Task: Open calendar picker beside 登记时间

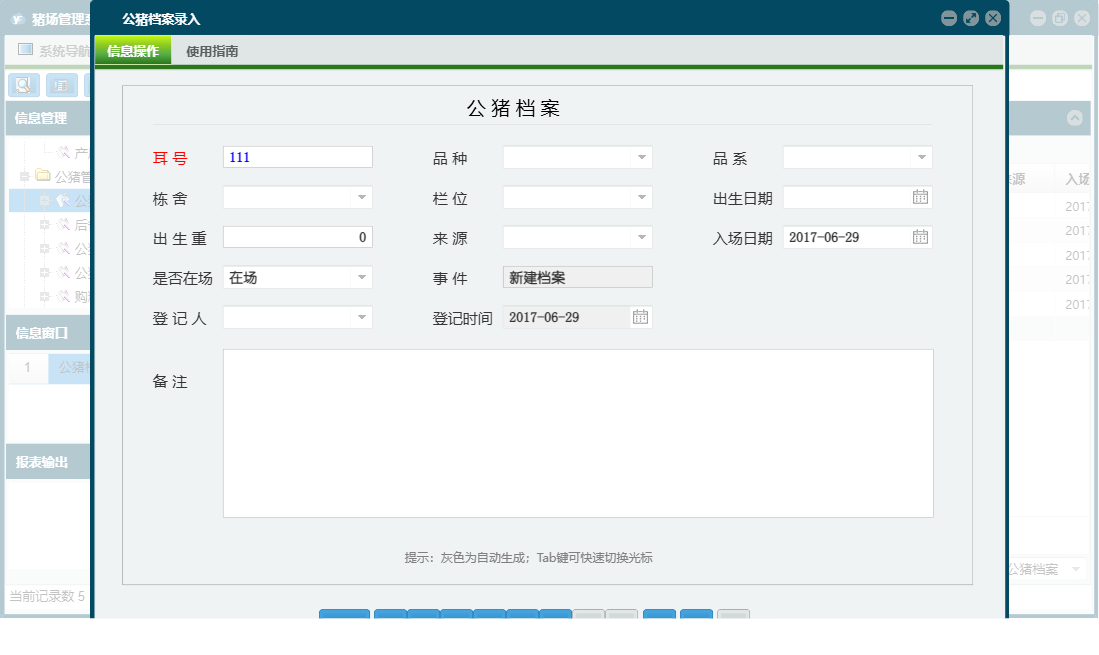Action: coord(640,315)
